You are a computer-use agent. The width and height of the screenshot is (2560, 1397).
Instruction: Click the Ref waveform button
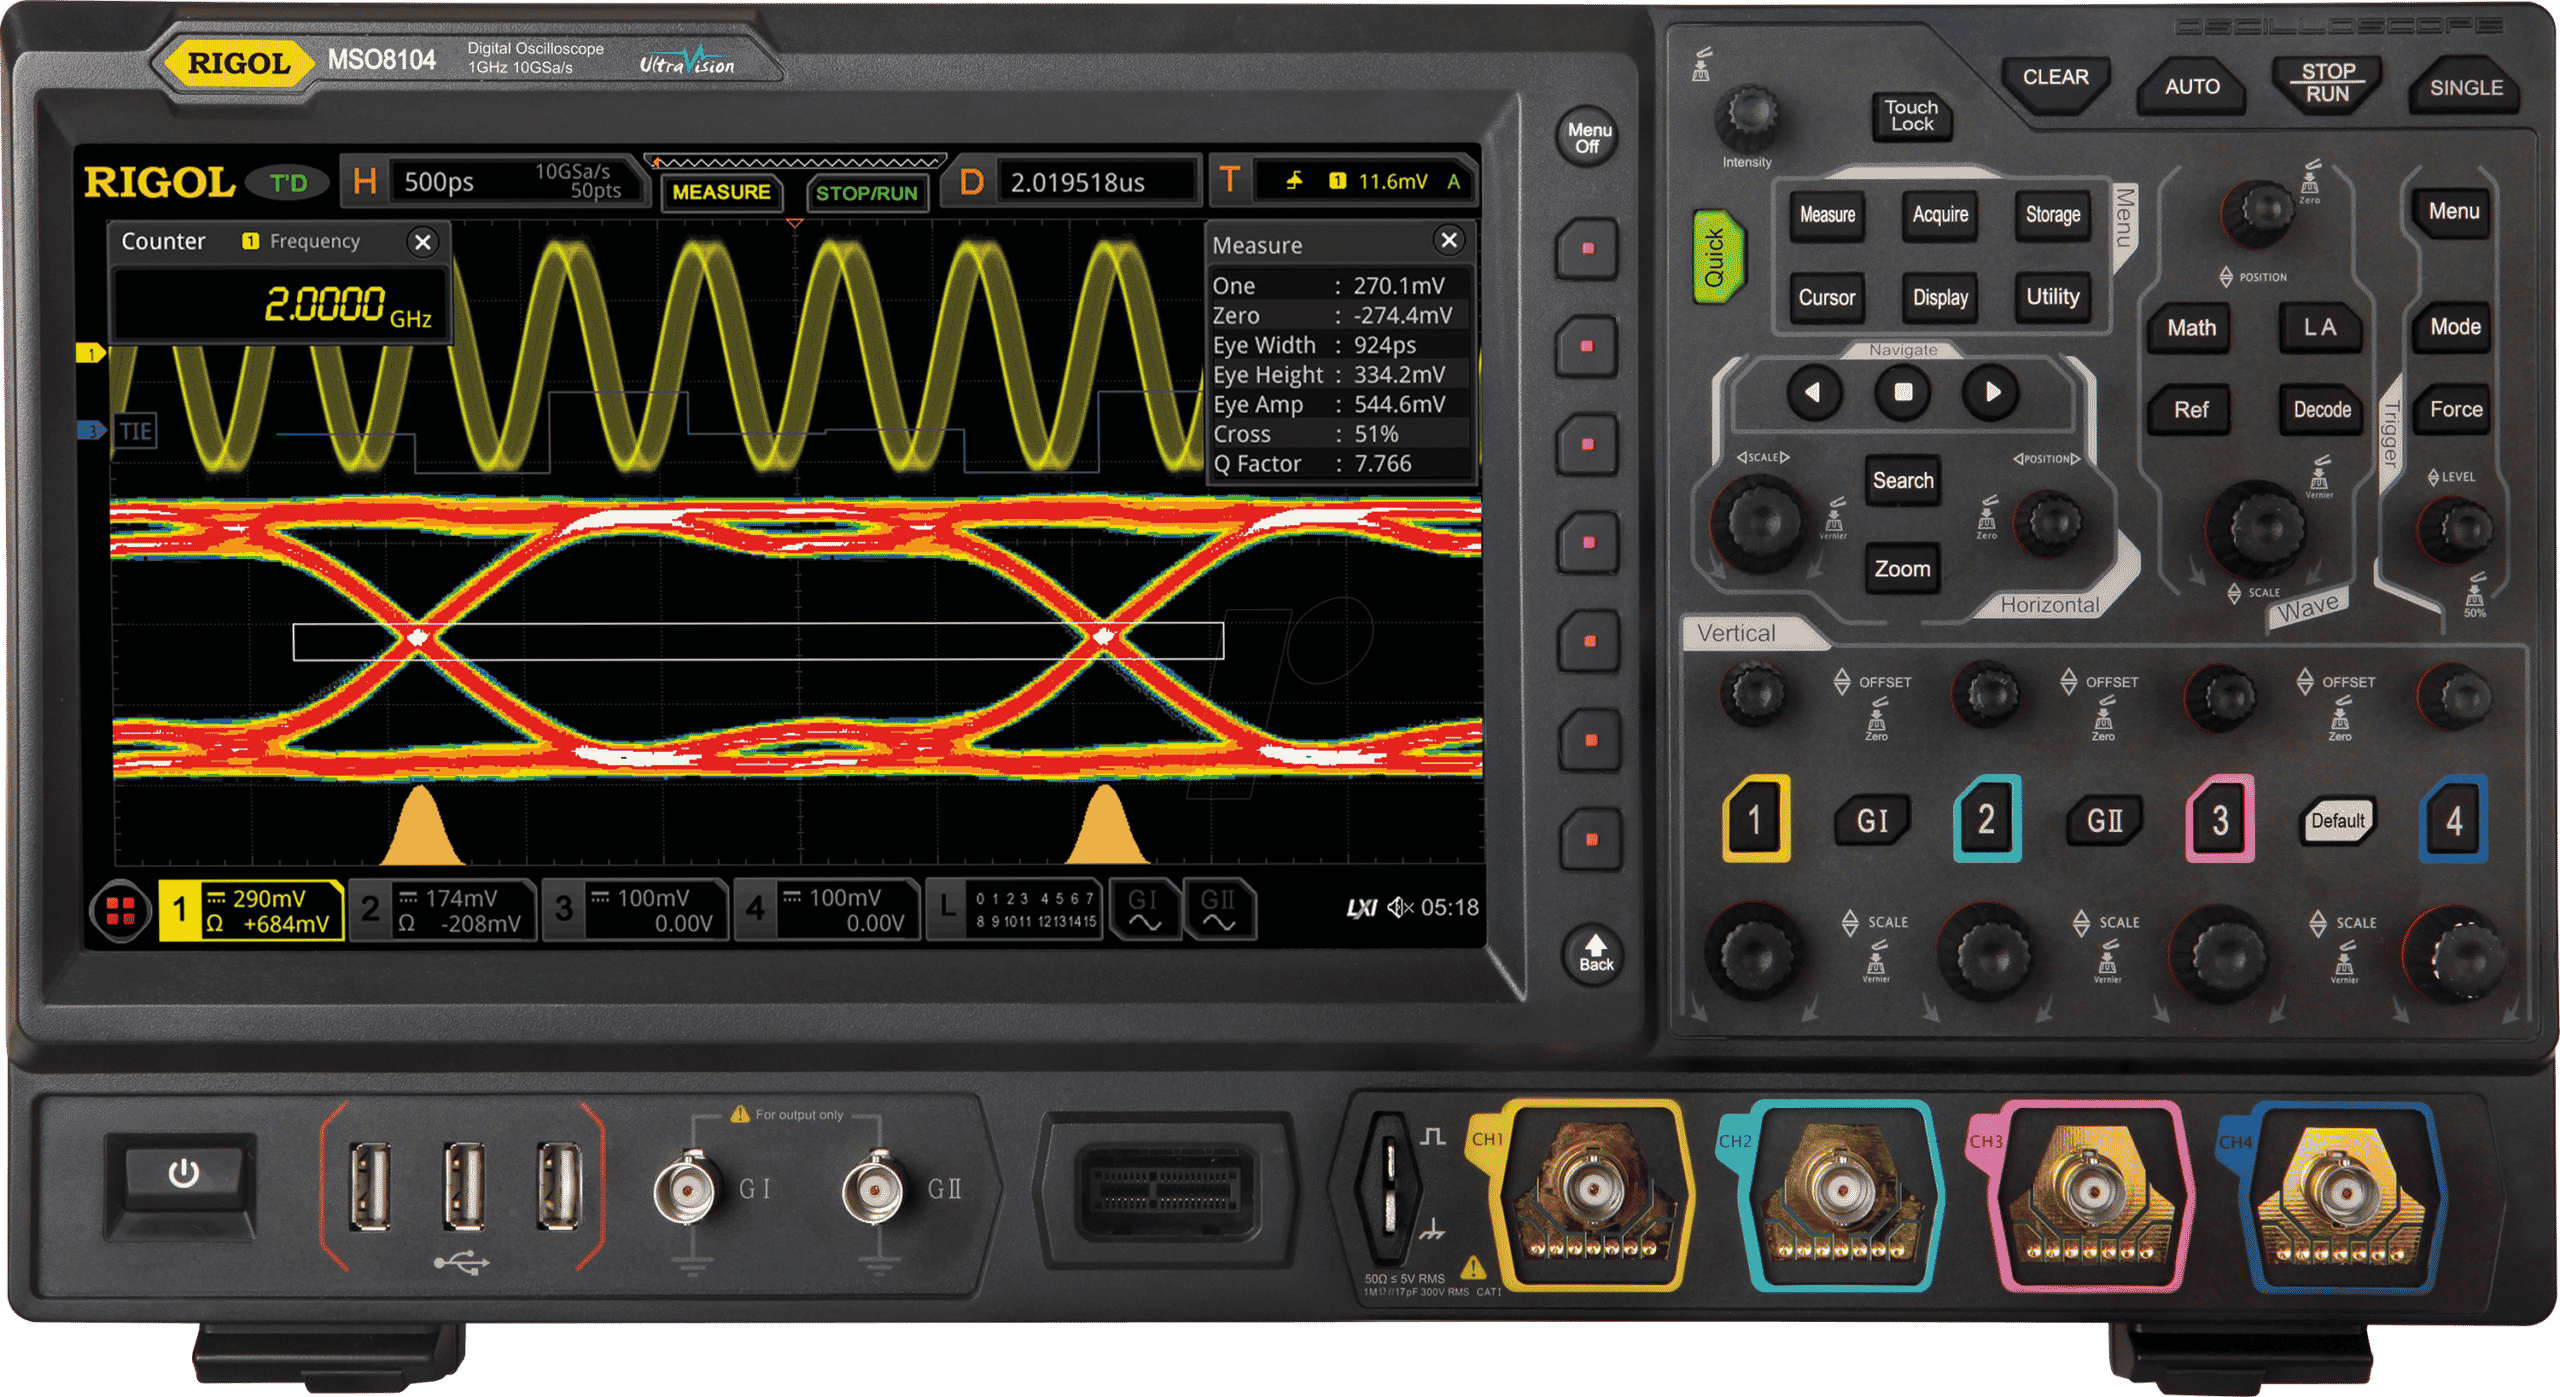click(x=2190, y=410)
